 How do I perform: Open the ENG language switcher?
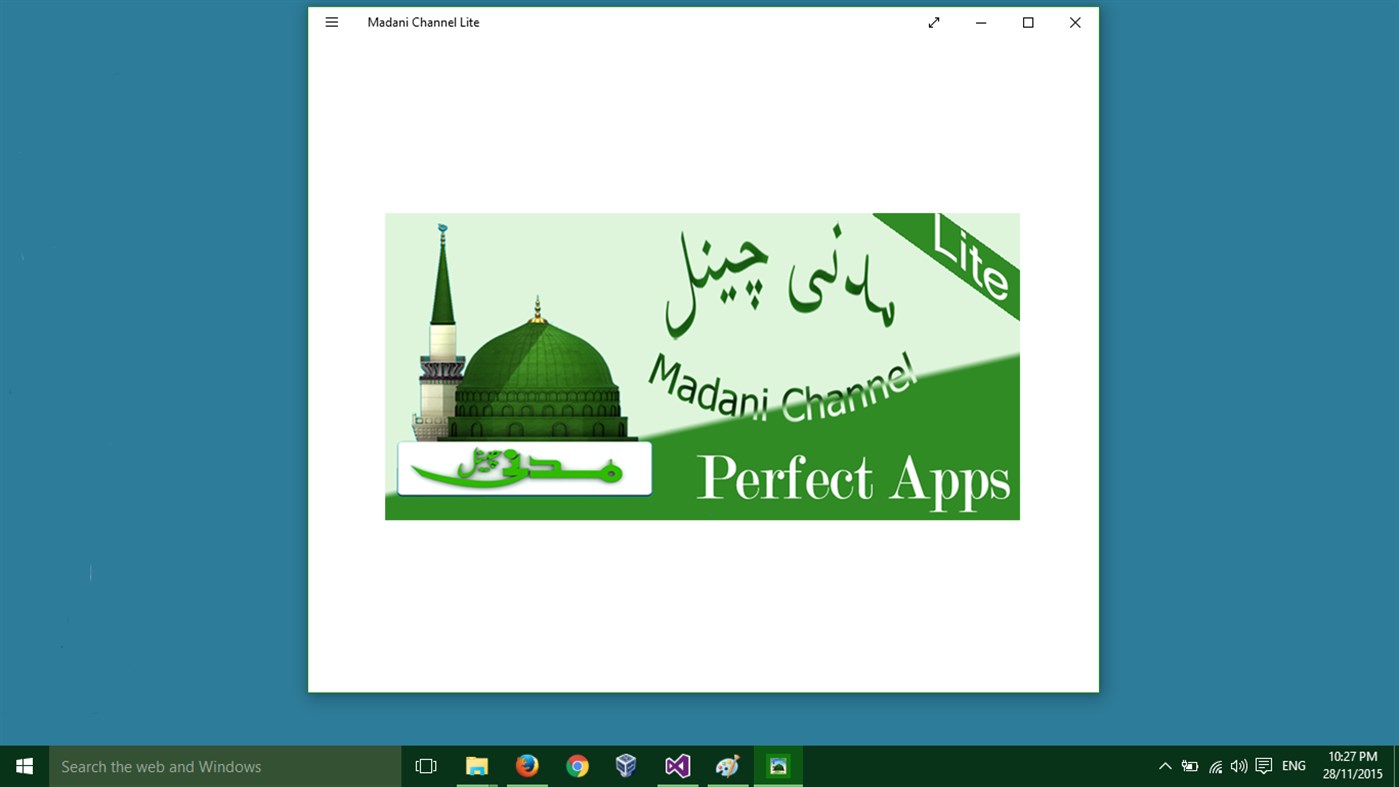tap(1293, 765)
